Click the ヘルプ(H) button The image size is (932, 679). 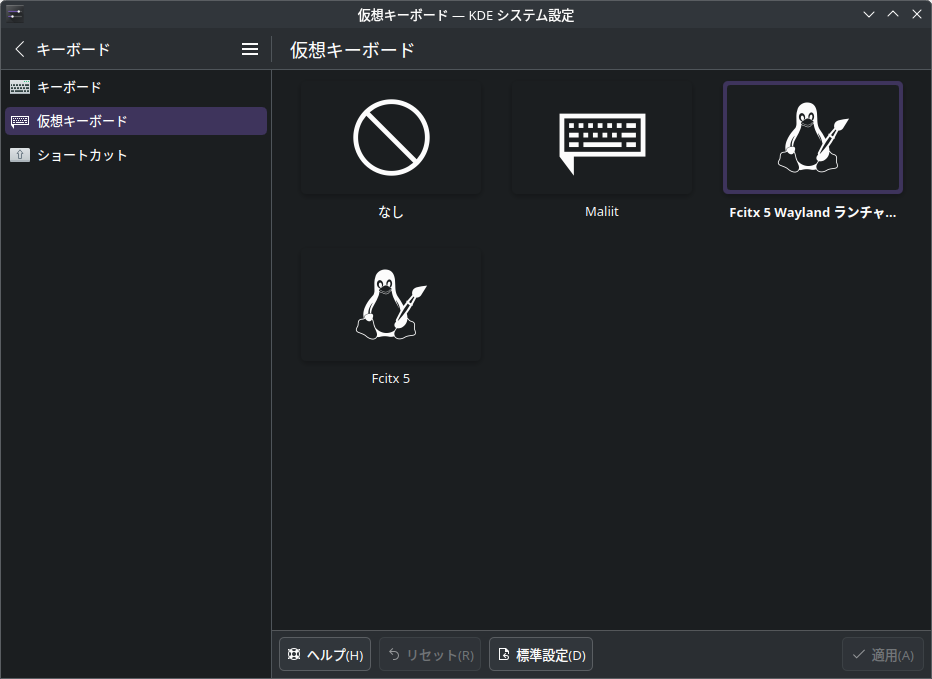click(x=324, y=654)
